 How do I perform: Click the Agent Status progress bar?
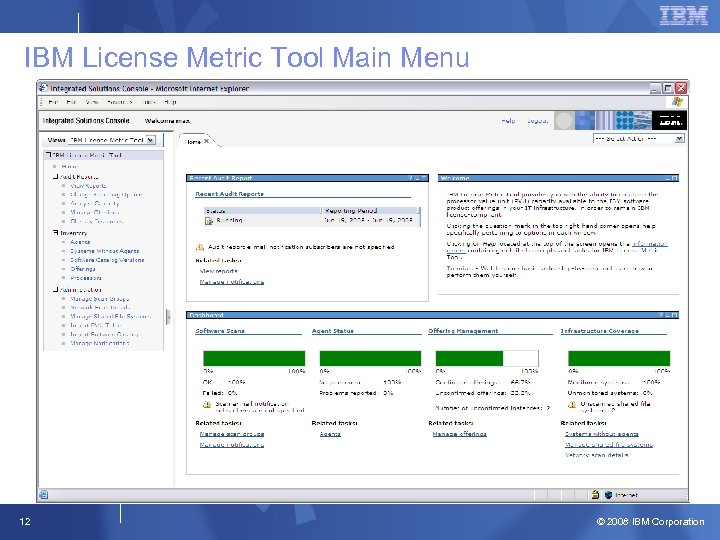(370, 359)
